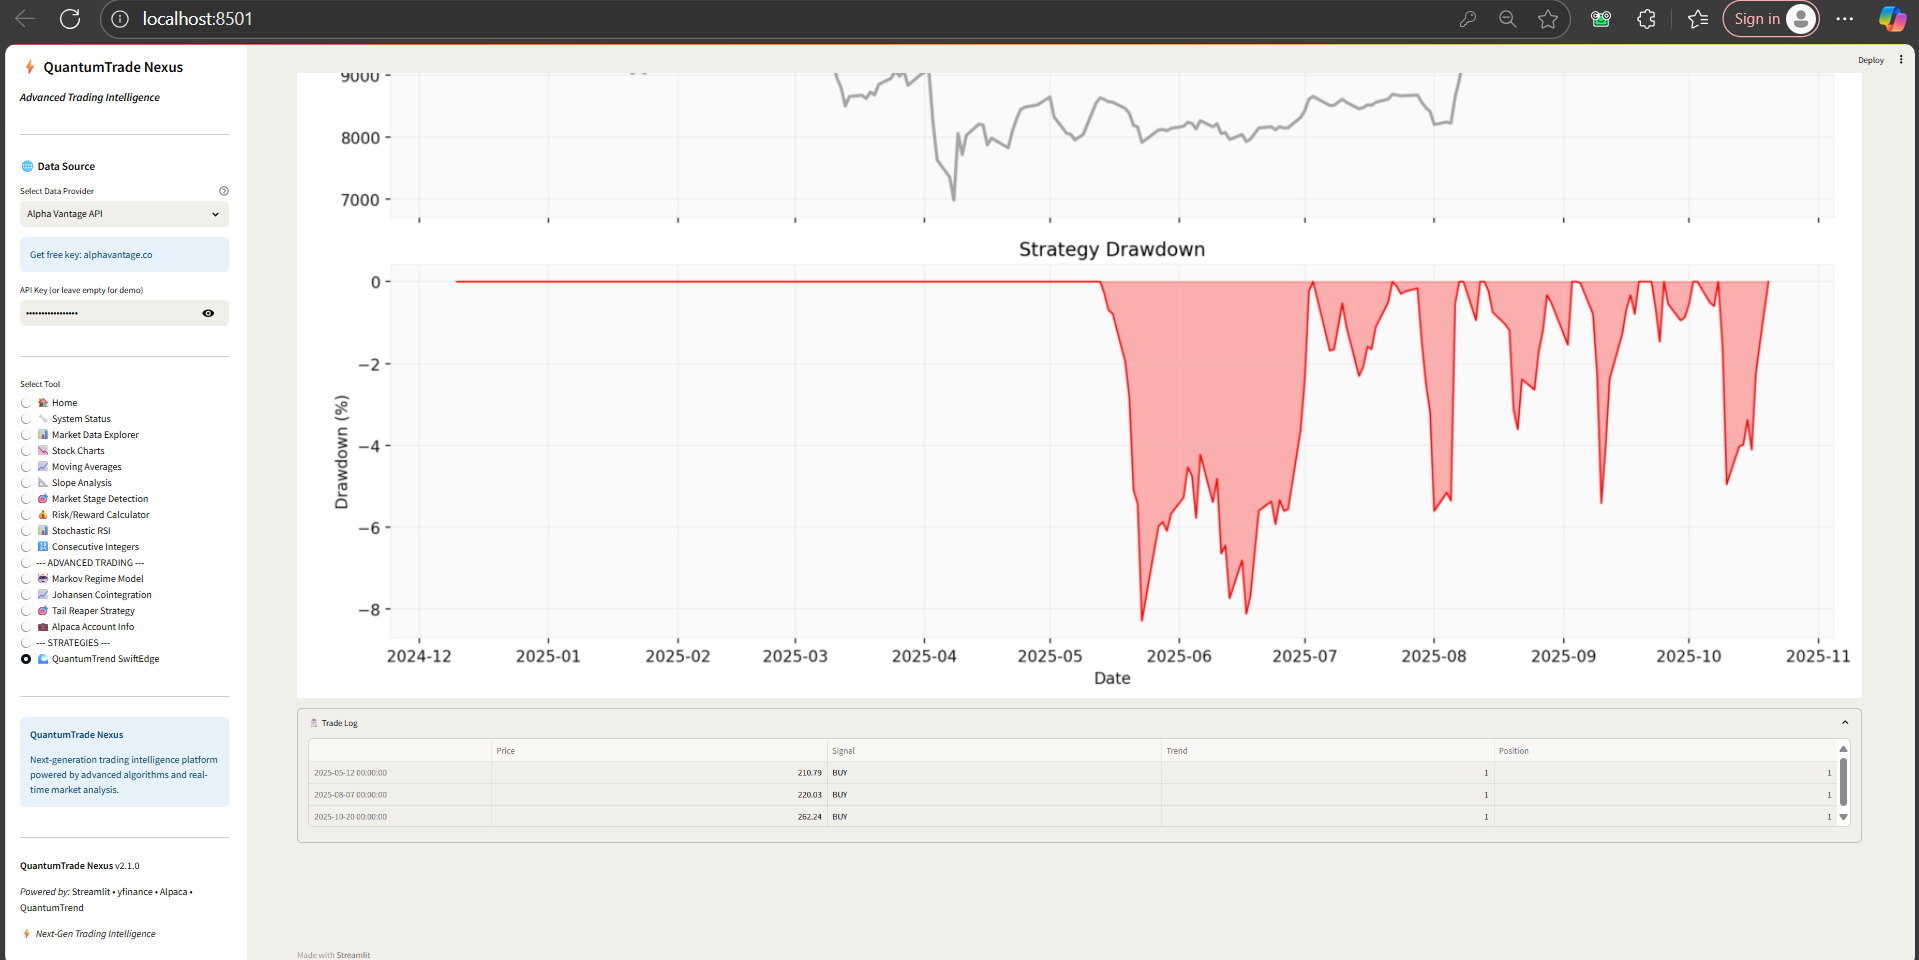
Task: Select Markov Regime Model option
Action: pos(26,579)
